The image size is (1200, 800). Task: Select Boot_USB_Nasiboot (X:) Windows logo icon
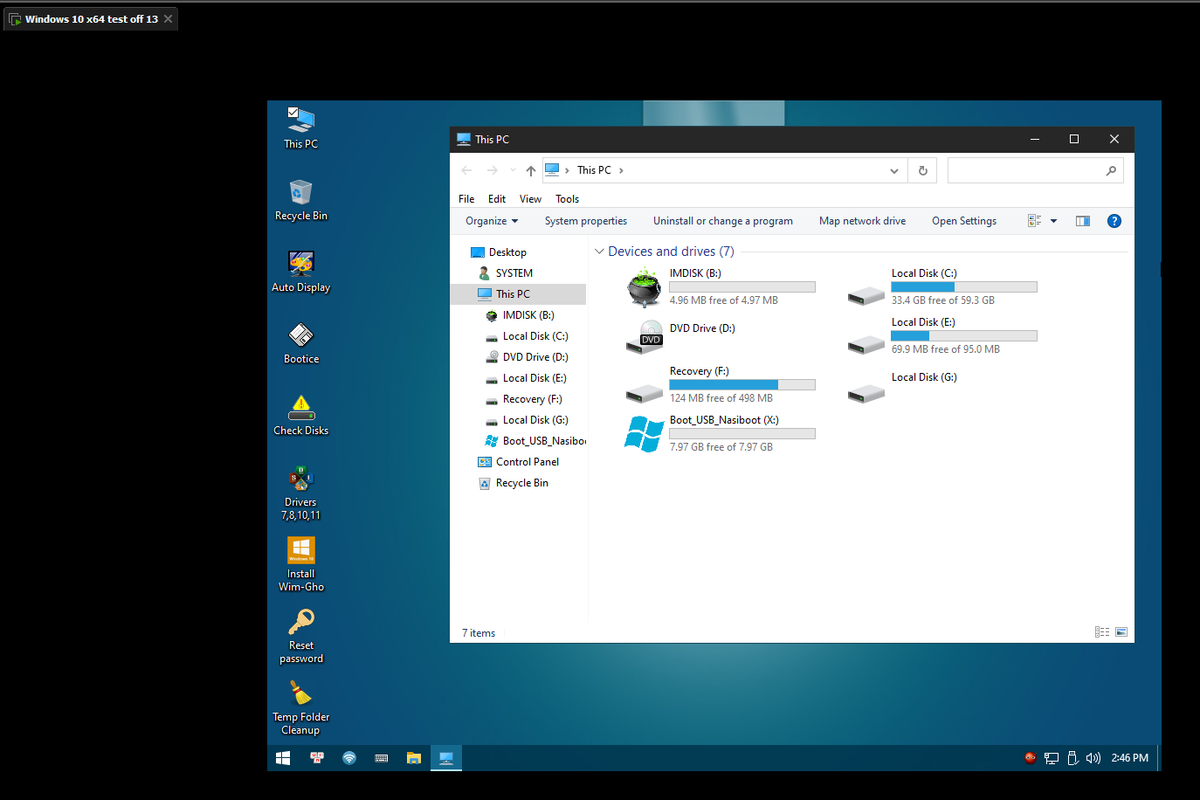pyautogui.click(x=644, y=434)
